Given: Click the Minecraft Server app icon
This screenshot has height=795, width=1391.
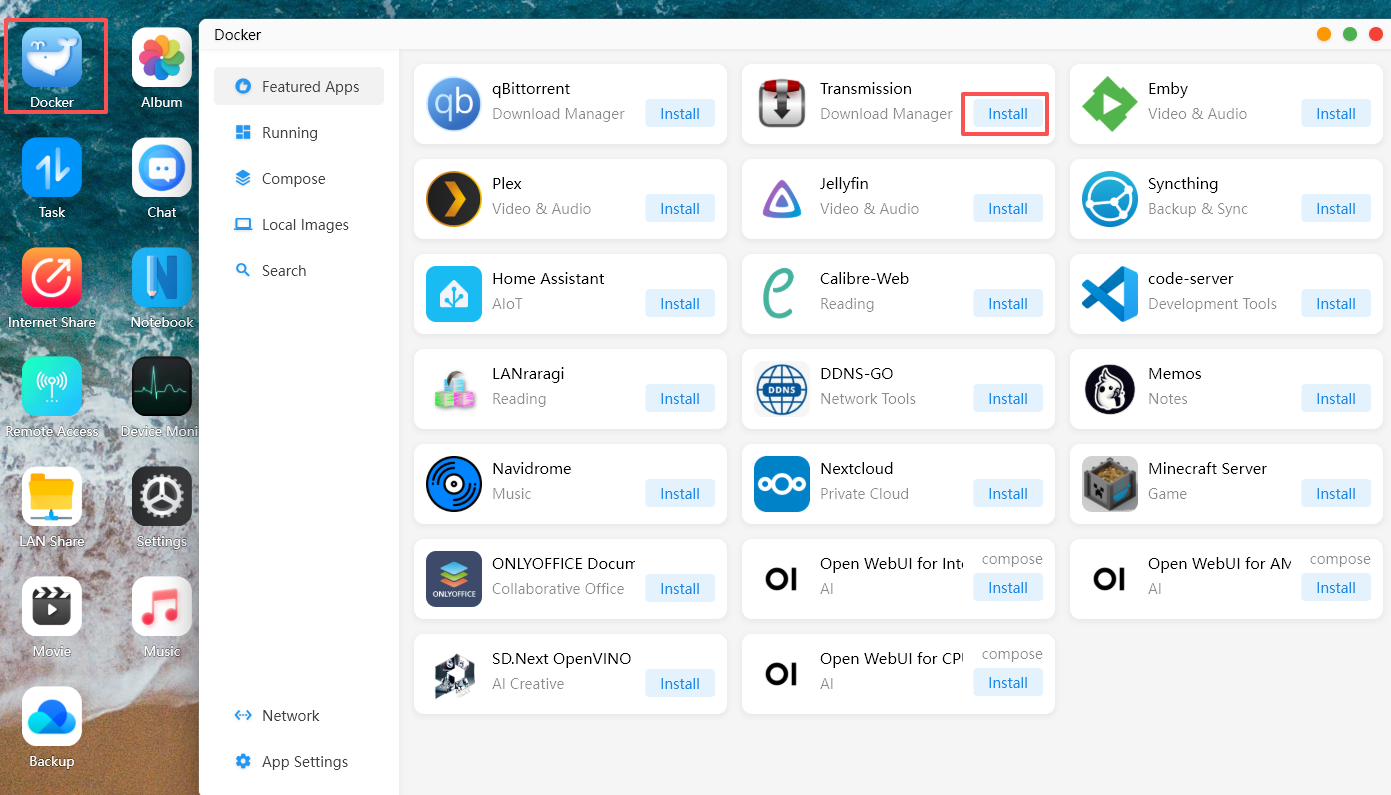Looking at the screenshot, I should point(1110,484).
